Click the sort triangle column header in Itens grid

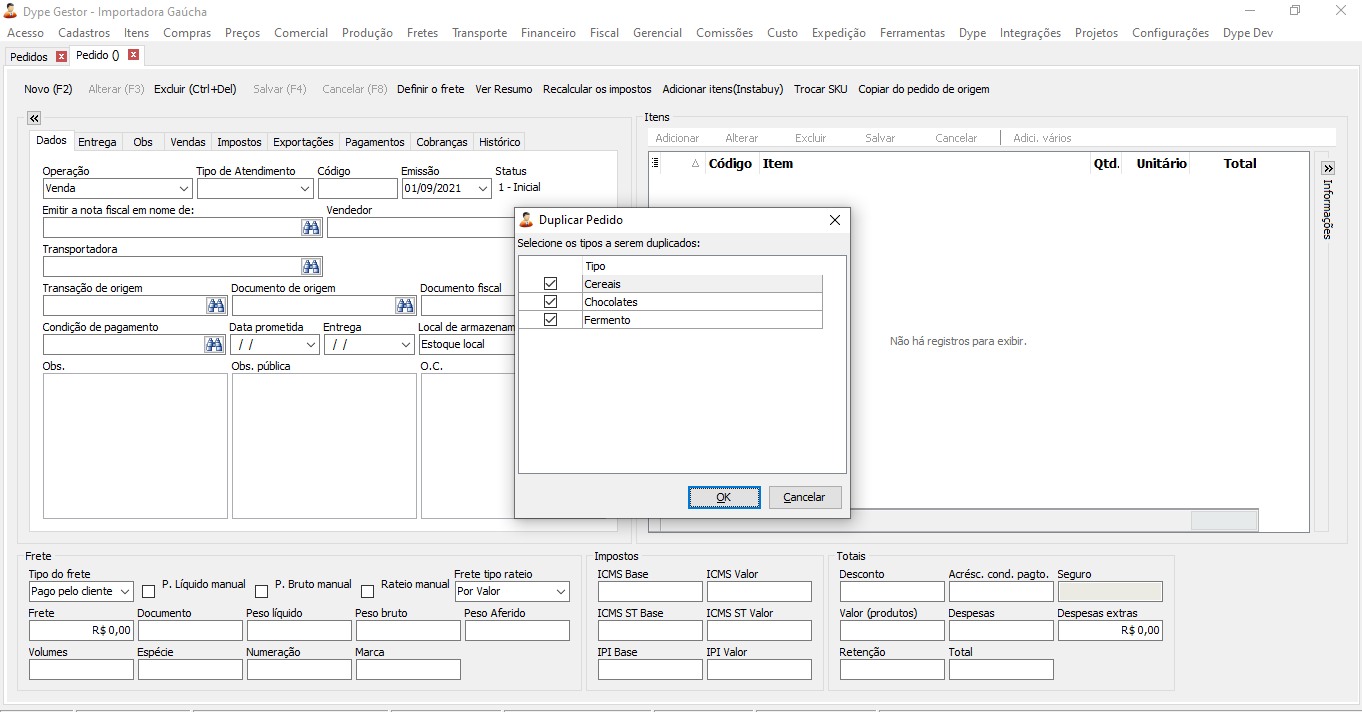pyautogui.click(x=696, y=164)
